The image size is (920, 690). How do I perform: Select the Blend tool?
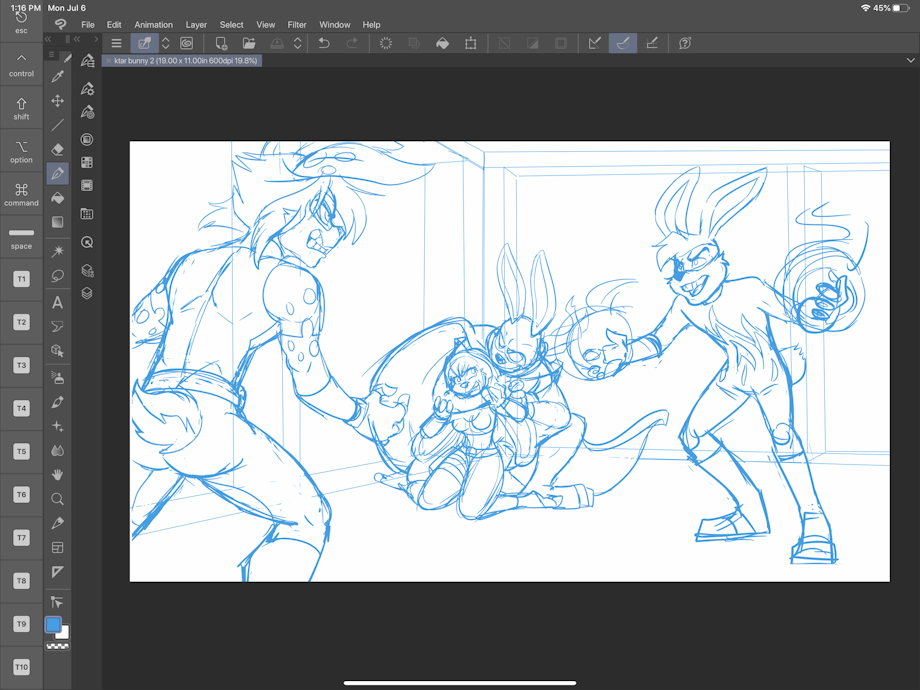pos(58,451)
